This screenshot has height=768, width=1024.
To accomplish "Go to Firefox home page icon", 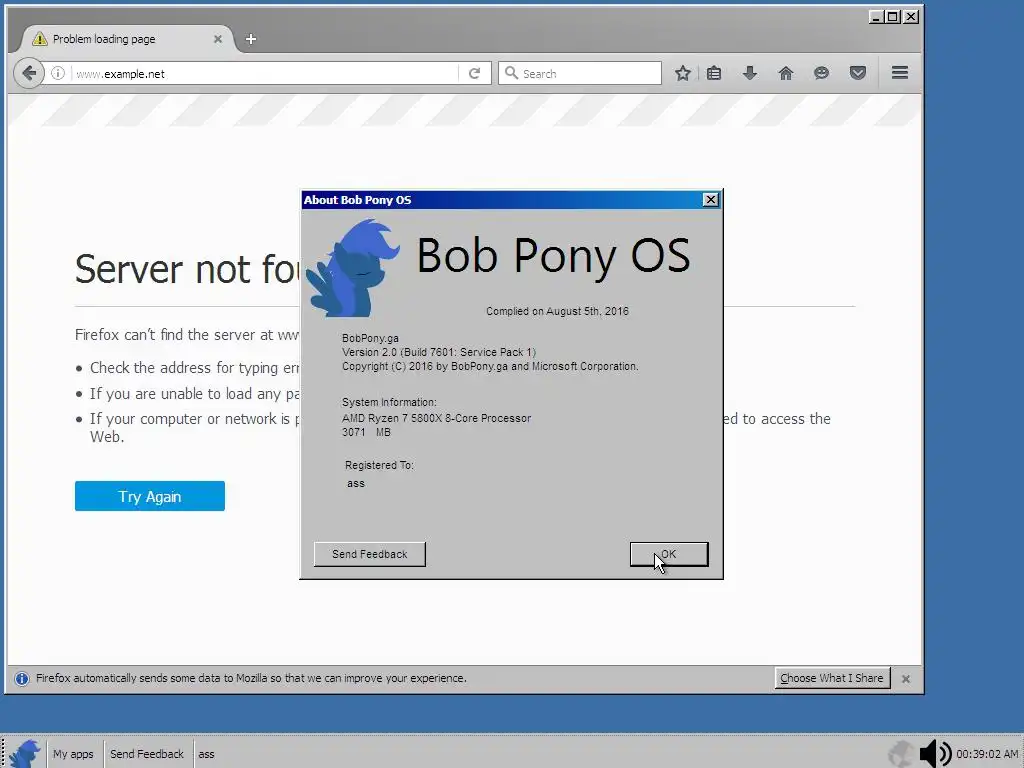I will tap(786, 73).
